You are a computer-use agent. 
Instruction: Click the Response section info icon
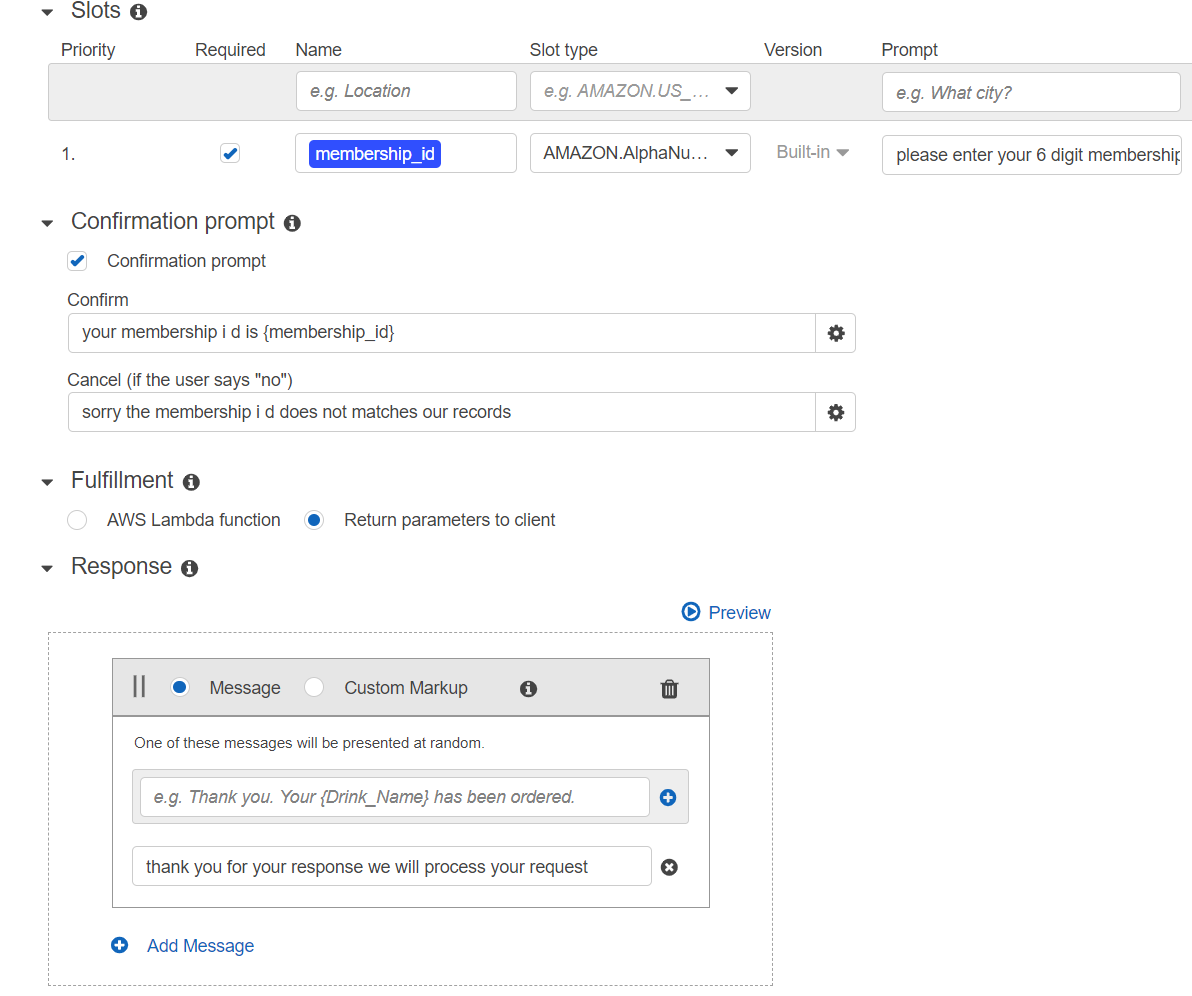pyautogui.click(x=189, y=568)
